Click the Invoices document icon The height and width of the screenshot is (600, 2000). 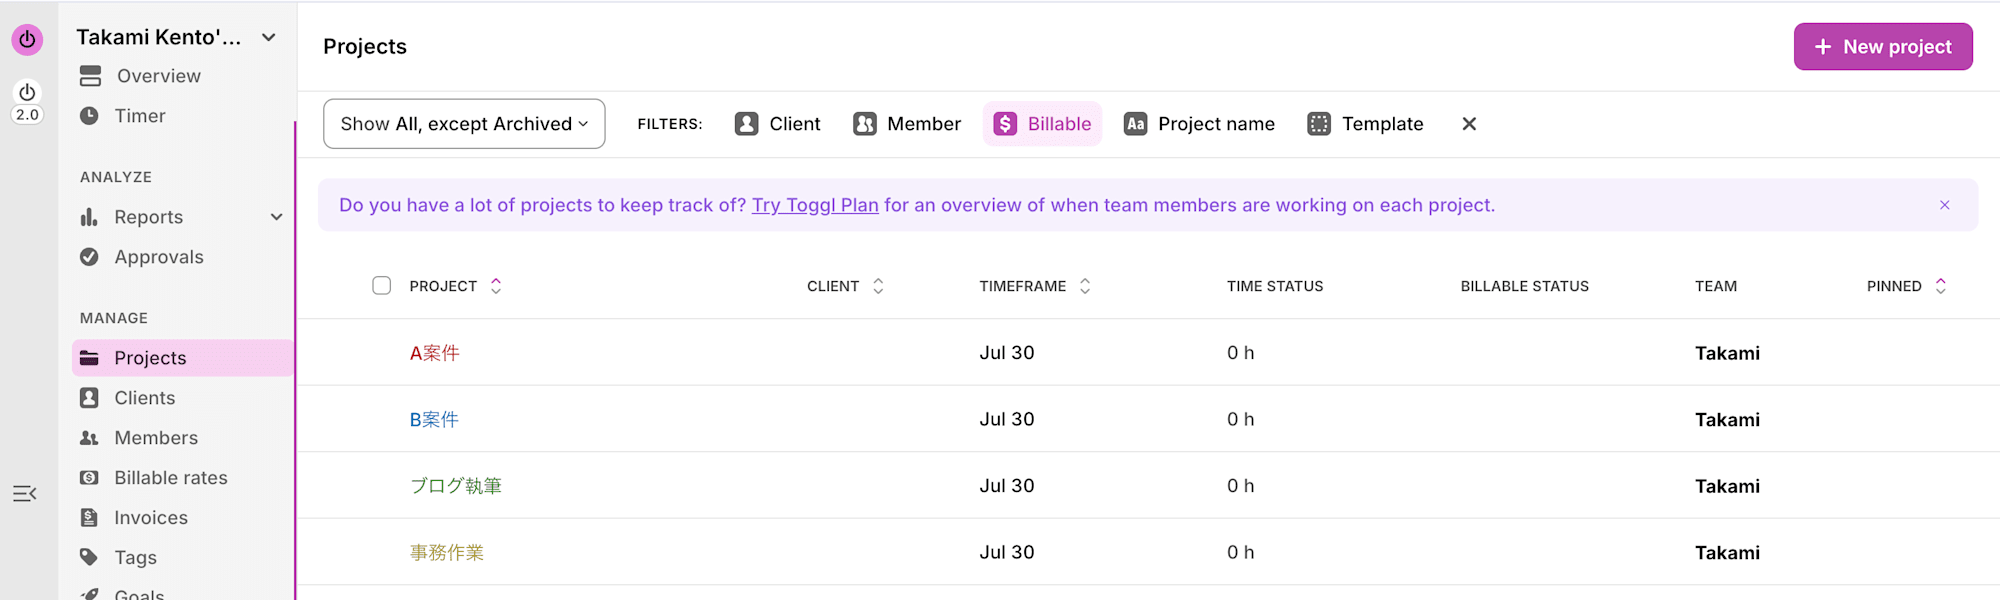click(x=89, y=517)
